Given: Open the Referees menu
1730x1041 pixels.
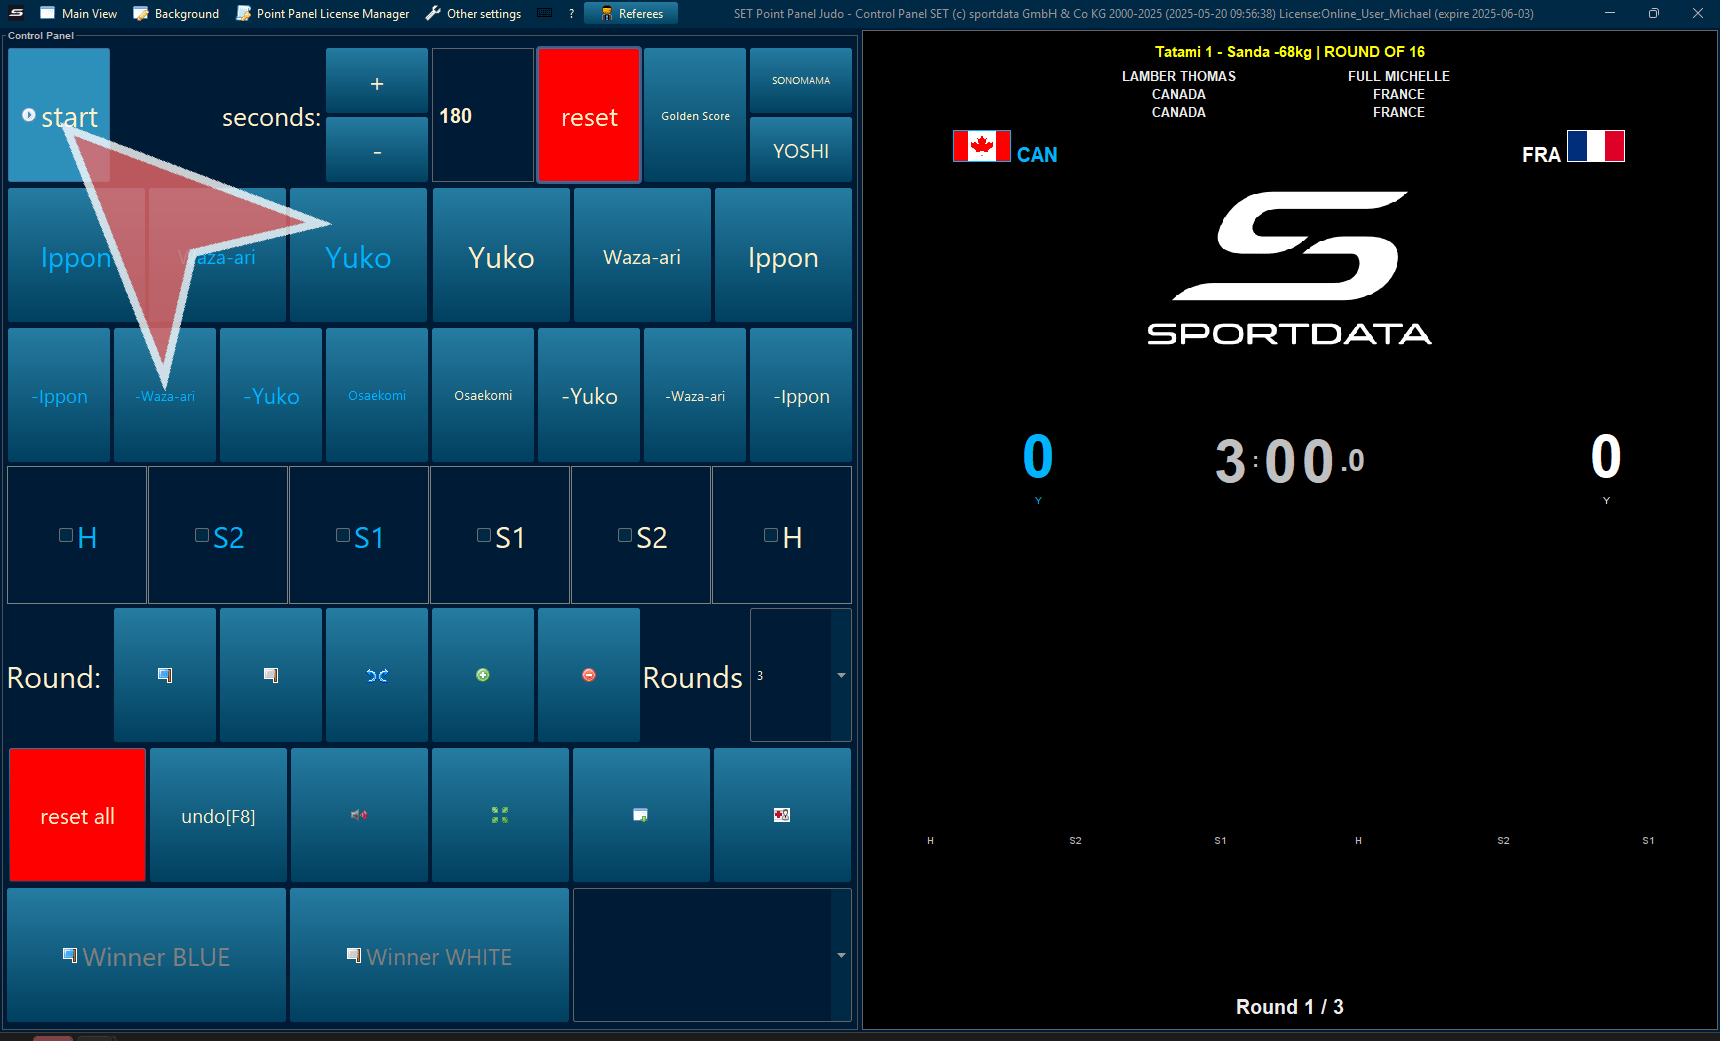Looking at the screenshot, I should [631, 13].
